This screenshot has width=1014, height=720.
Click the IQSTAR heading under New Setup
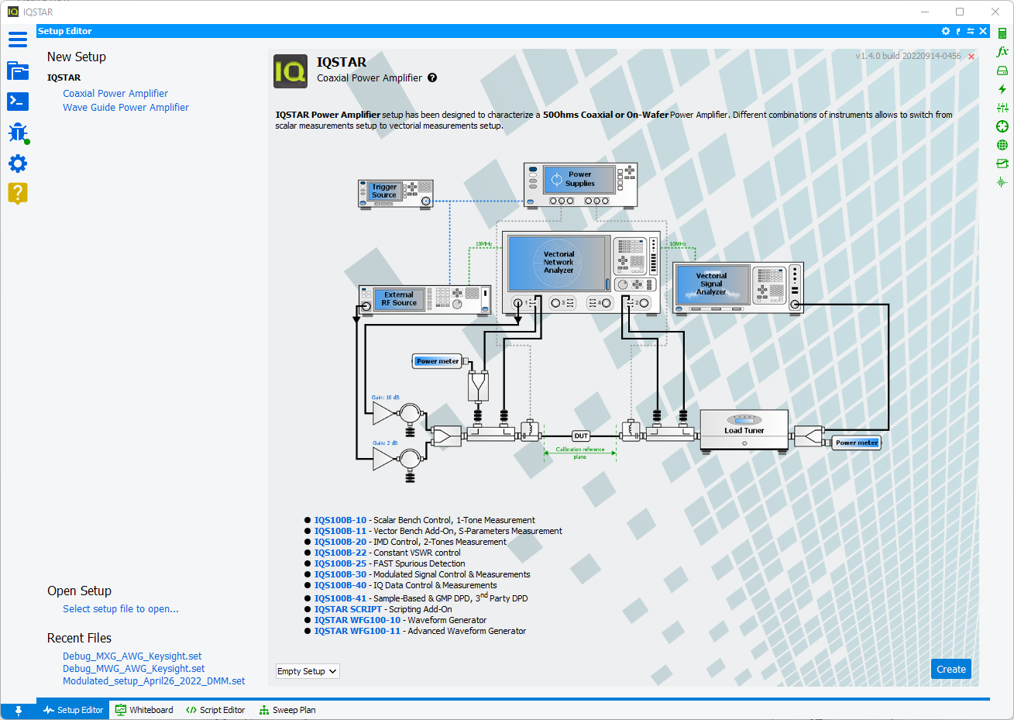click(64, 78)
